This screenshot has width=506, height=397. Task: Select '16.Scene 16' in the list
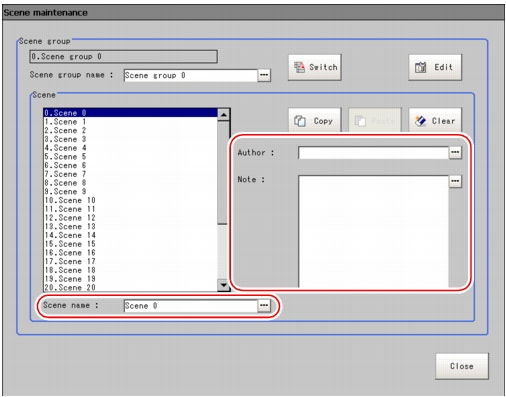[130, 253]
